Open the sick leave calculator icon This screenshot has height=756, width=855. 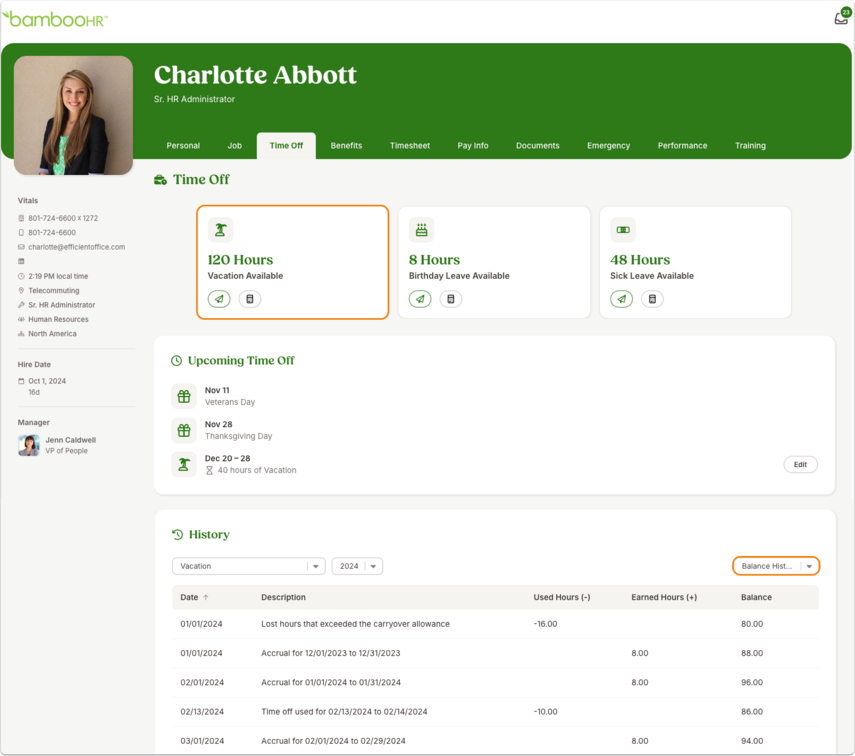(x=652, y=299)
